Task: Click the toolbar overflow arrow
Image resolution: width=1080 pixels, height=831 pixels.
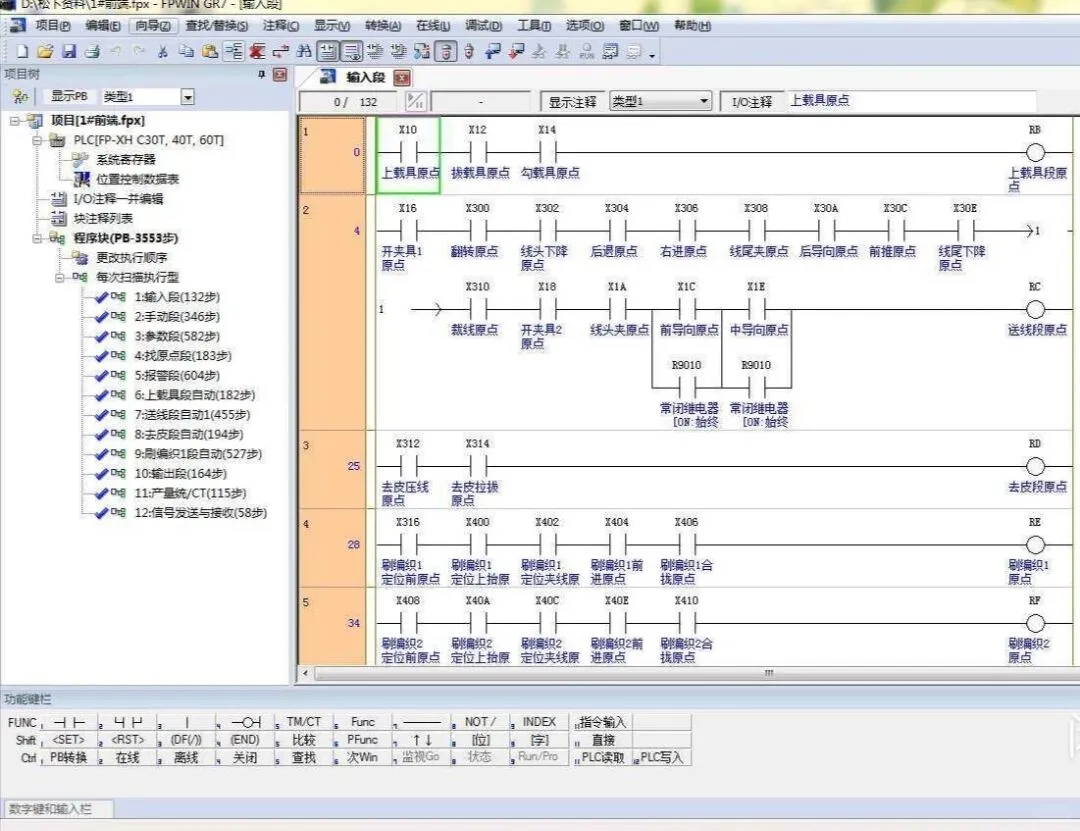Action: 652,54
